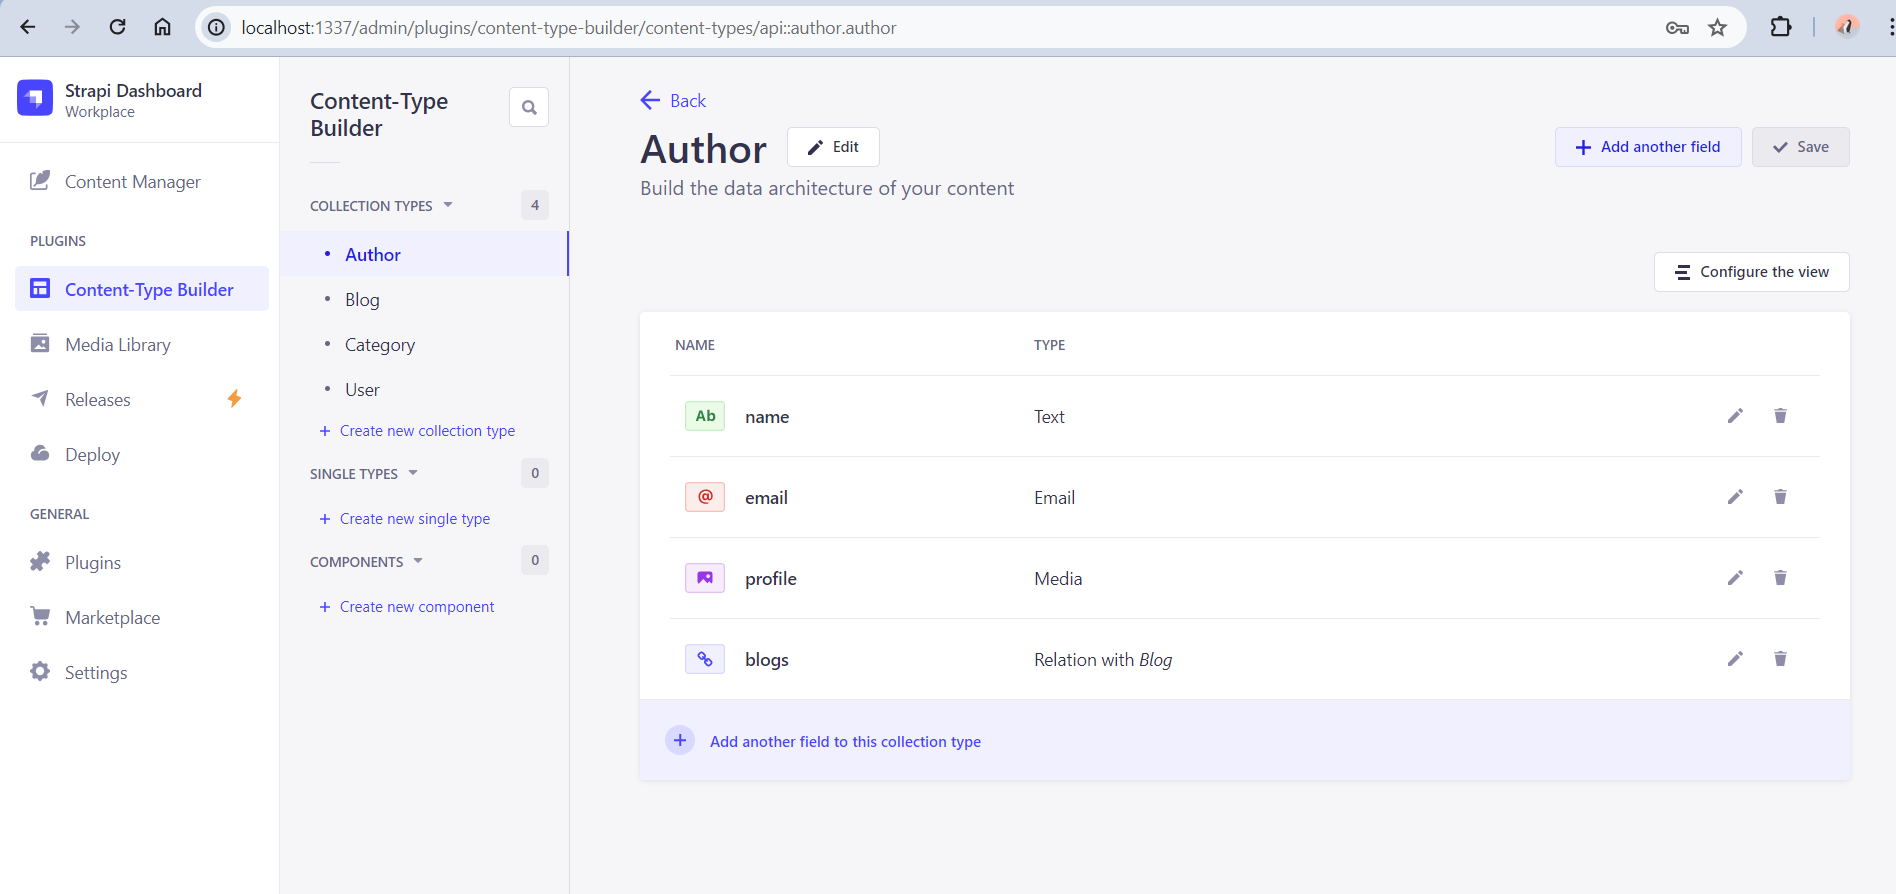Screen dimensions: 1896x894
Task: Select the Author collection type
Action: pos(424,254)
